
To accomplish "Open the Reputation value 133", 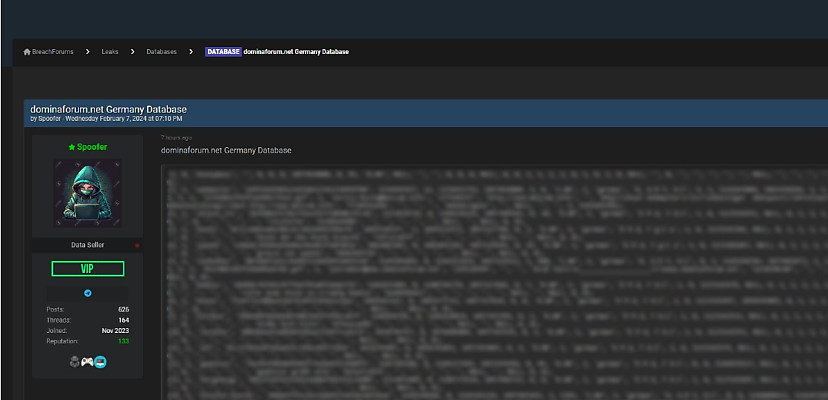I will (x=124, y=341).
